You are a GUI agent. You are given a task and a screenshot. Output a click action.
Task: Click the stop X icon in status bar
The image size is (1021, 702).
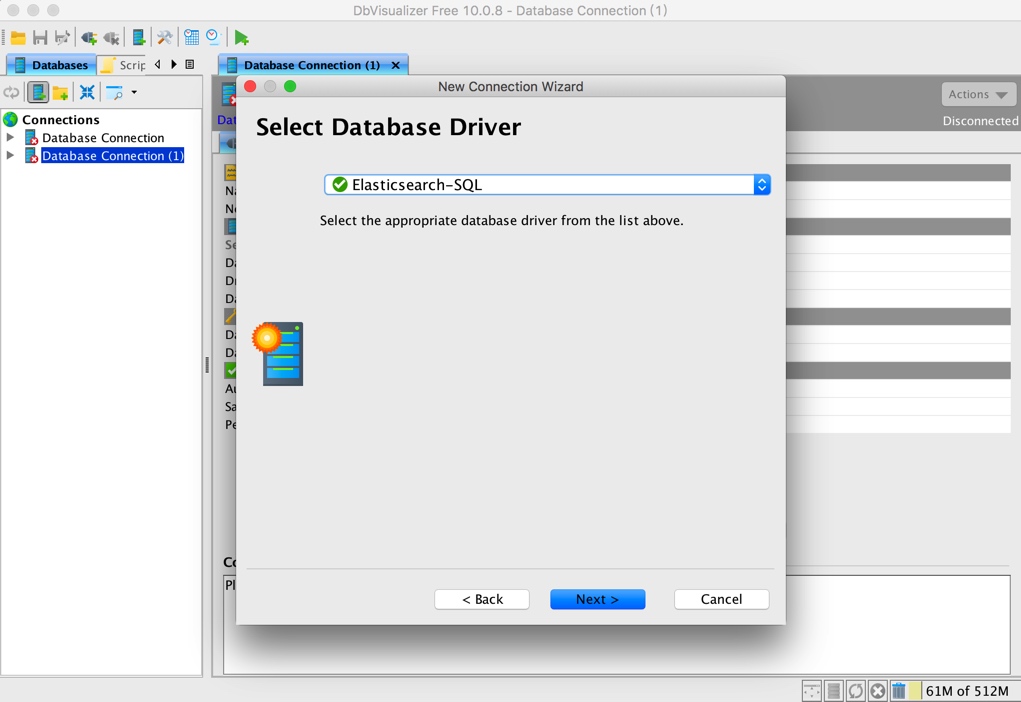click(x=878, y=690)
